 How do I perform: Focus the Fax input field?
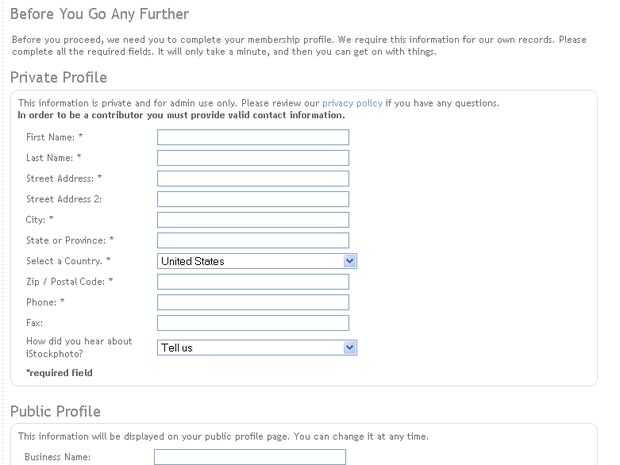pyautogui.click(x=252, y=323)
